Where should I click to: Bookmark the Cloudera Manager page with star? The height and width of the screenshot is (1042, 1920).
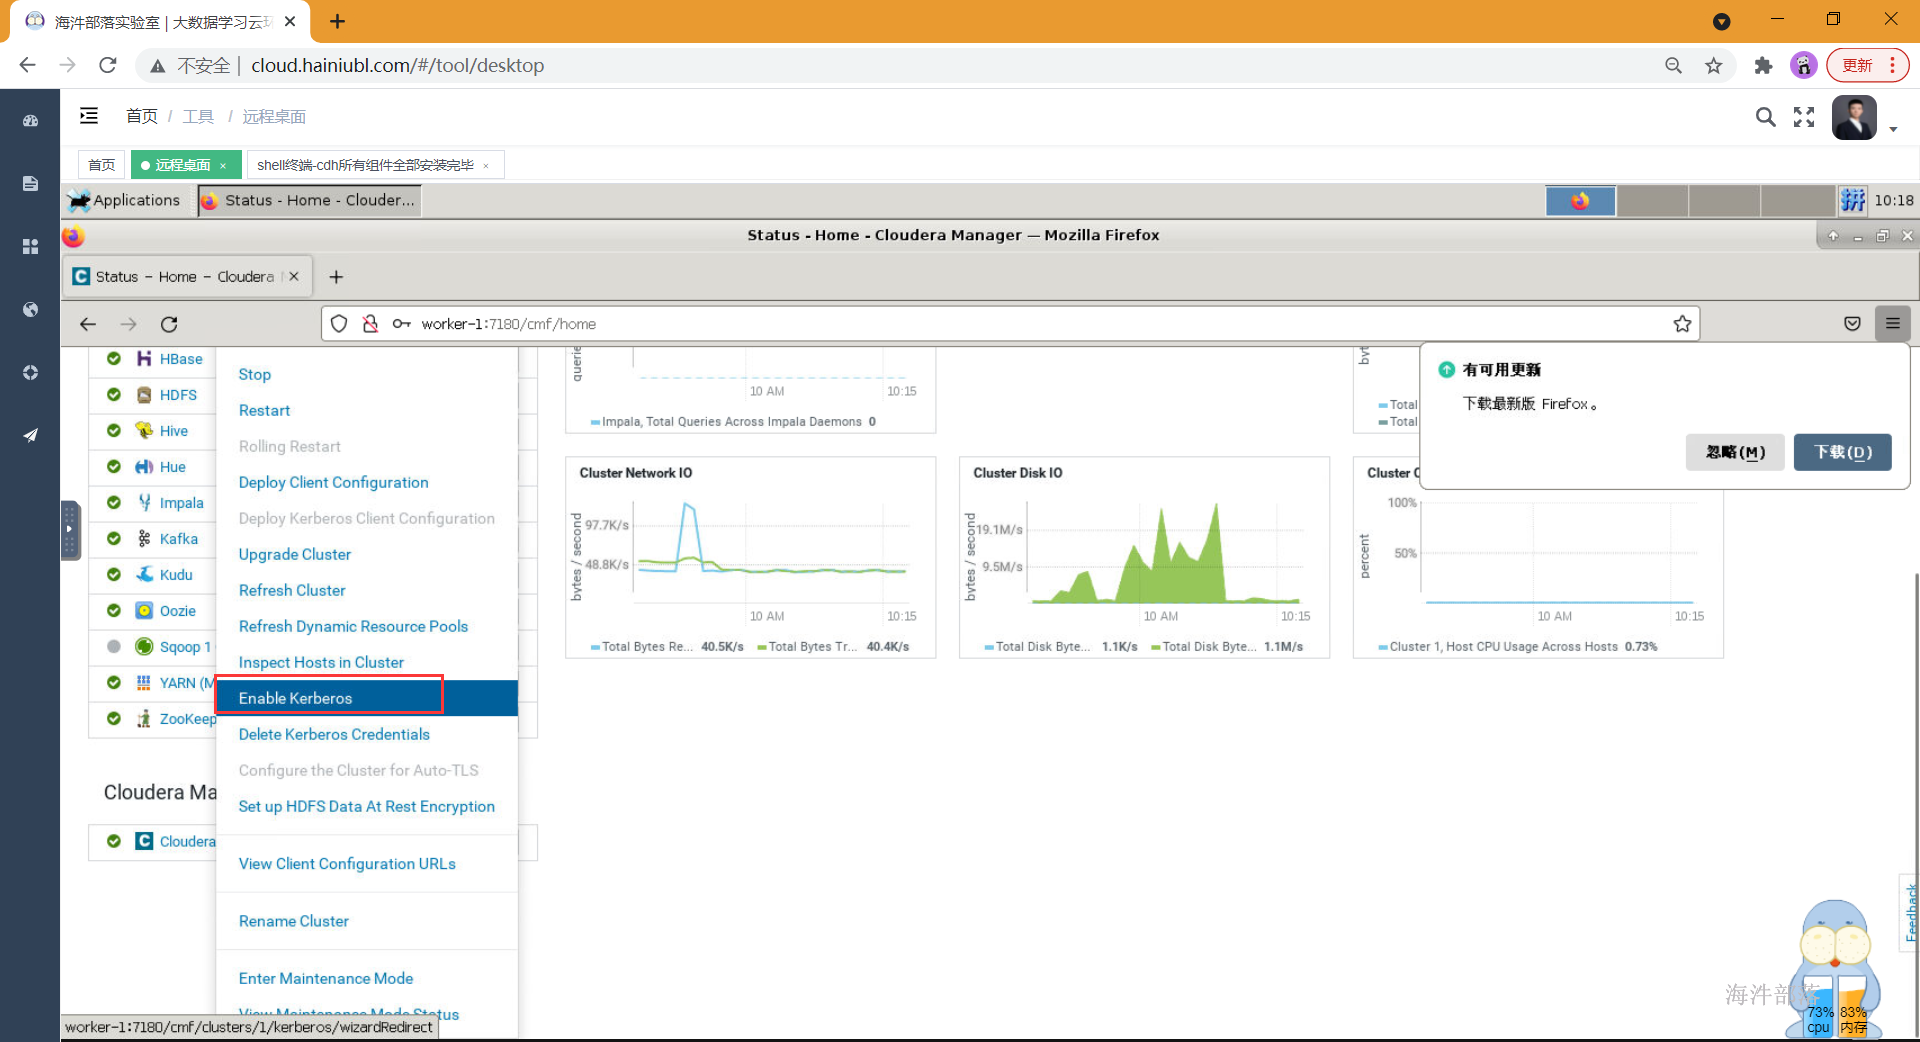[1682, 324]
